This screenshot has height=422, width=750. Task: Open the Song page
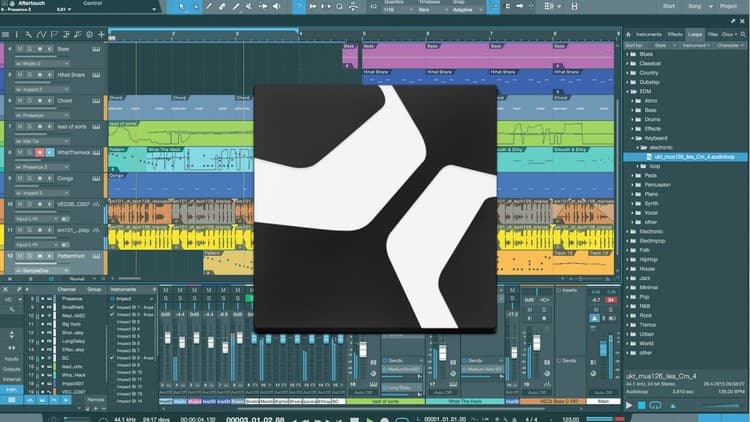click(695, 6)
